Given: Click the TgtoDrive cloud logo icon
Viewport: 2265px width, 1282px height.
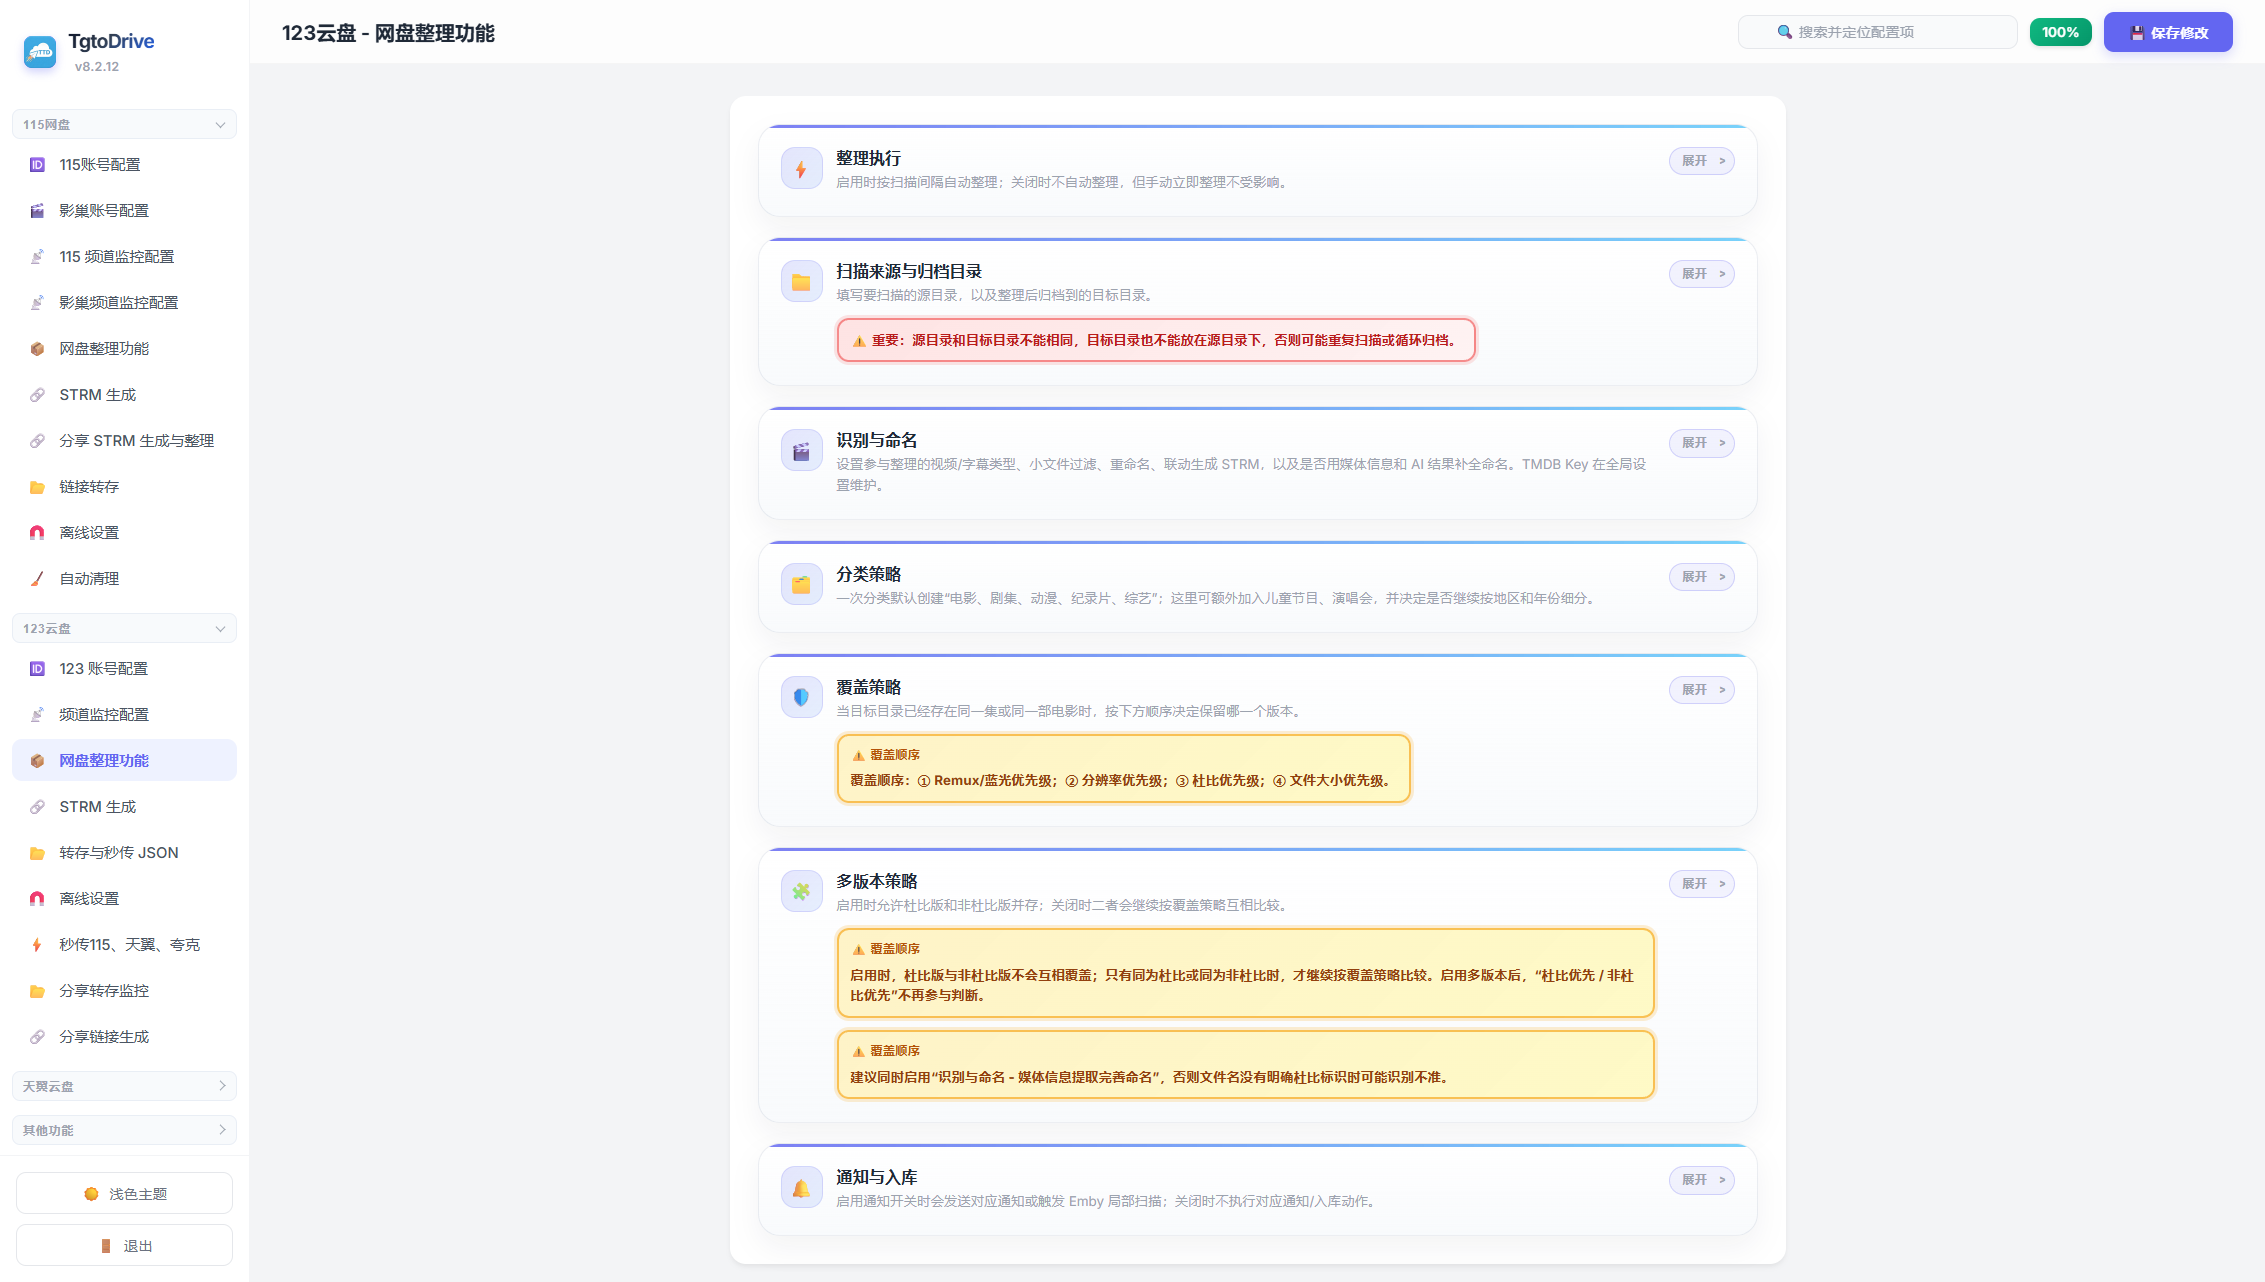Looking at the screenshot, I should tap(40, 52).
